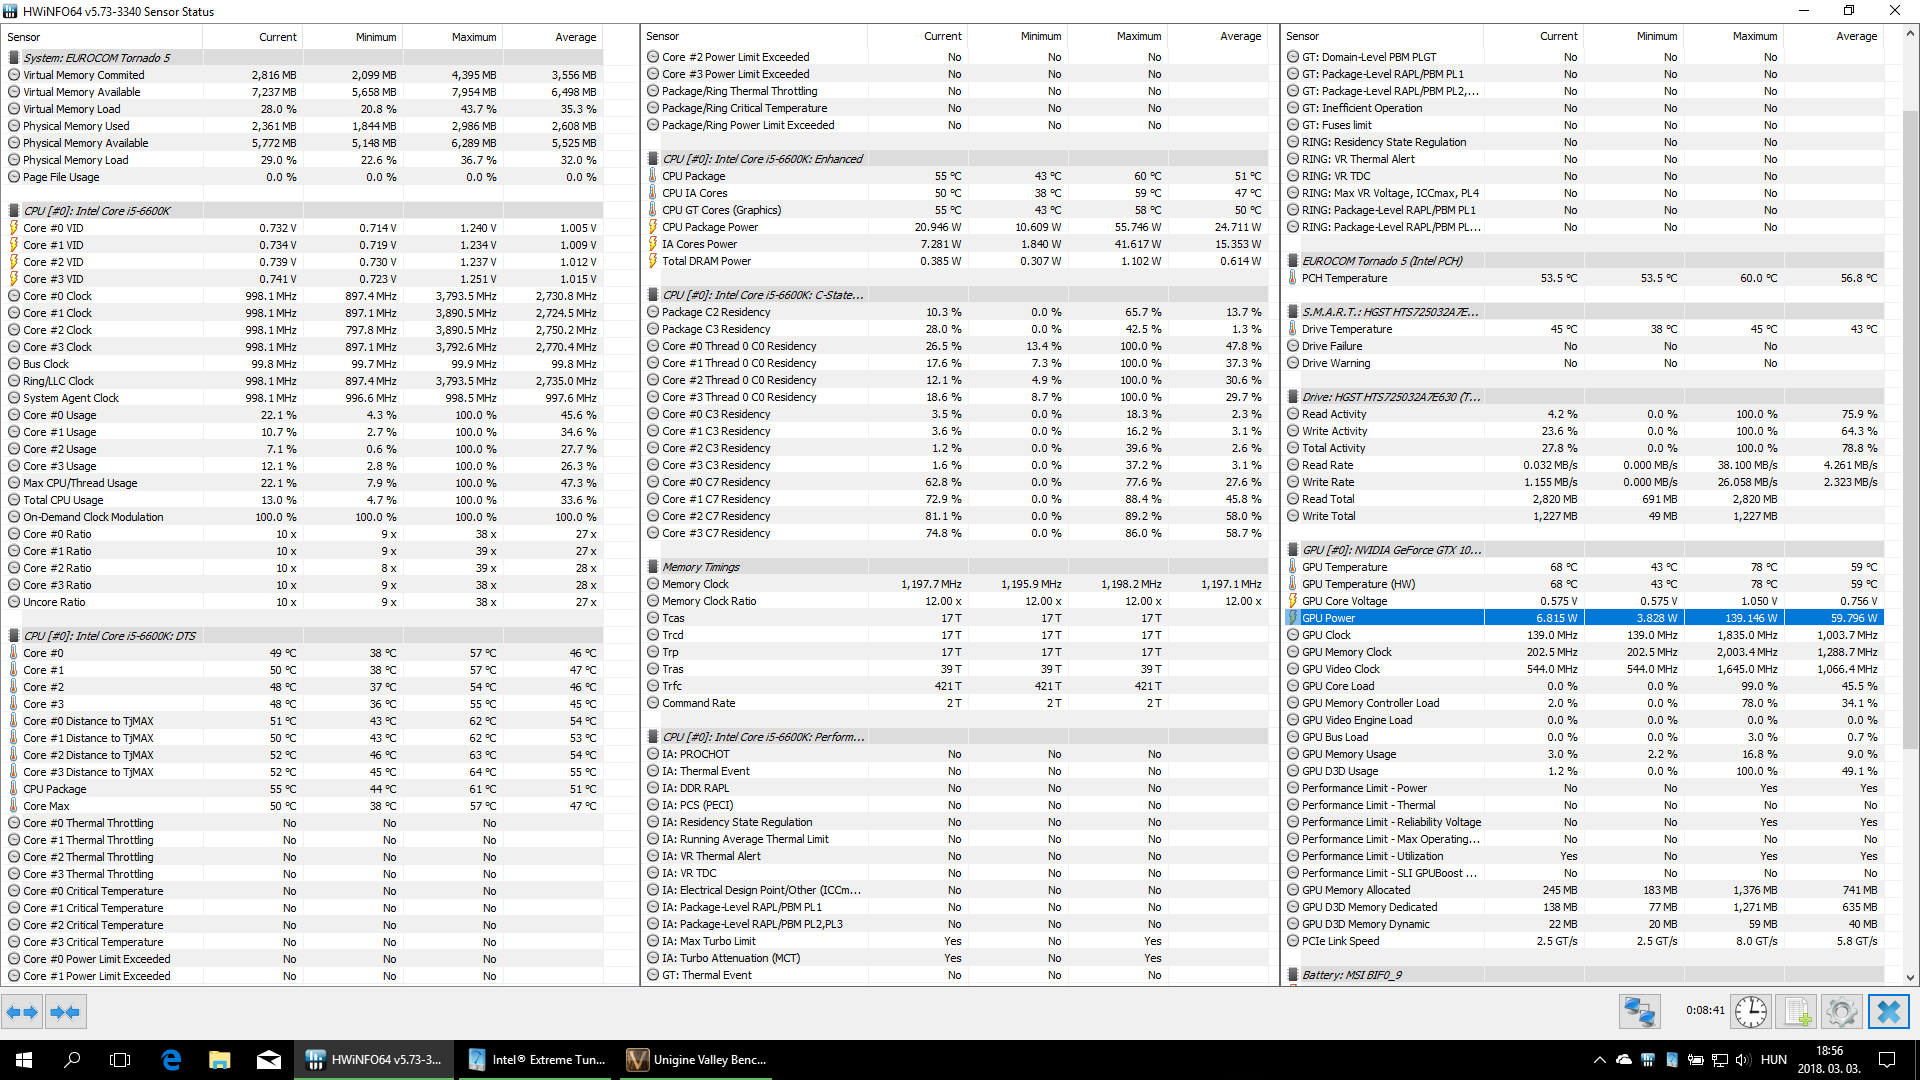
Task: Select the Total CPU Usage row
Action: (304, 500)
